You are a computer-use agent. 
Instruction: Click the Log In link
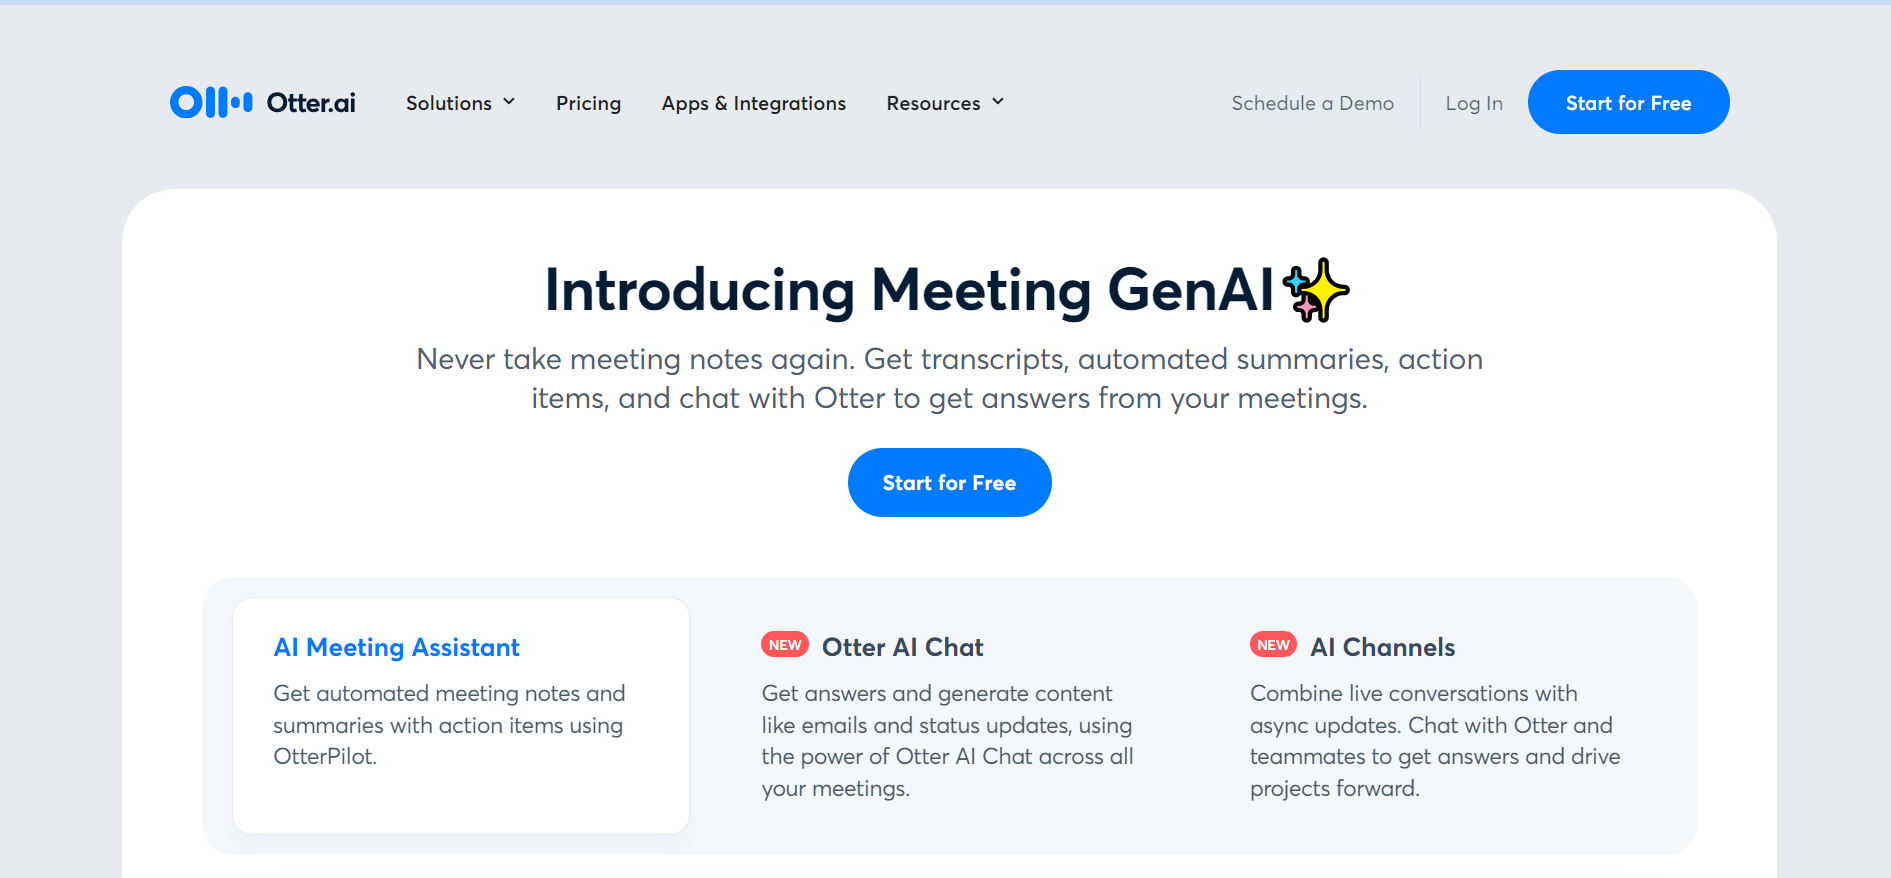tap(1474, 103)
